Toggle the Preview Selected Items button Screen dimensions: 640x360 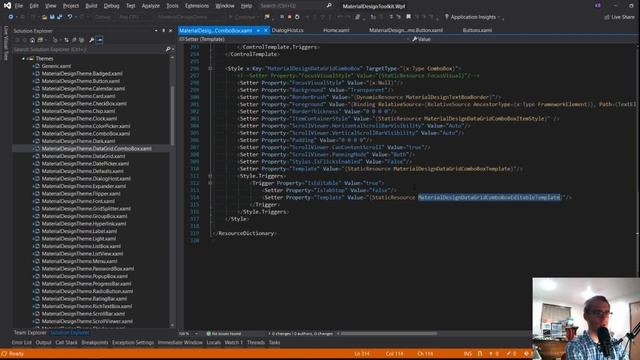(100, 40)
